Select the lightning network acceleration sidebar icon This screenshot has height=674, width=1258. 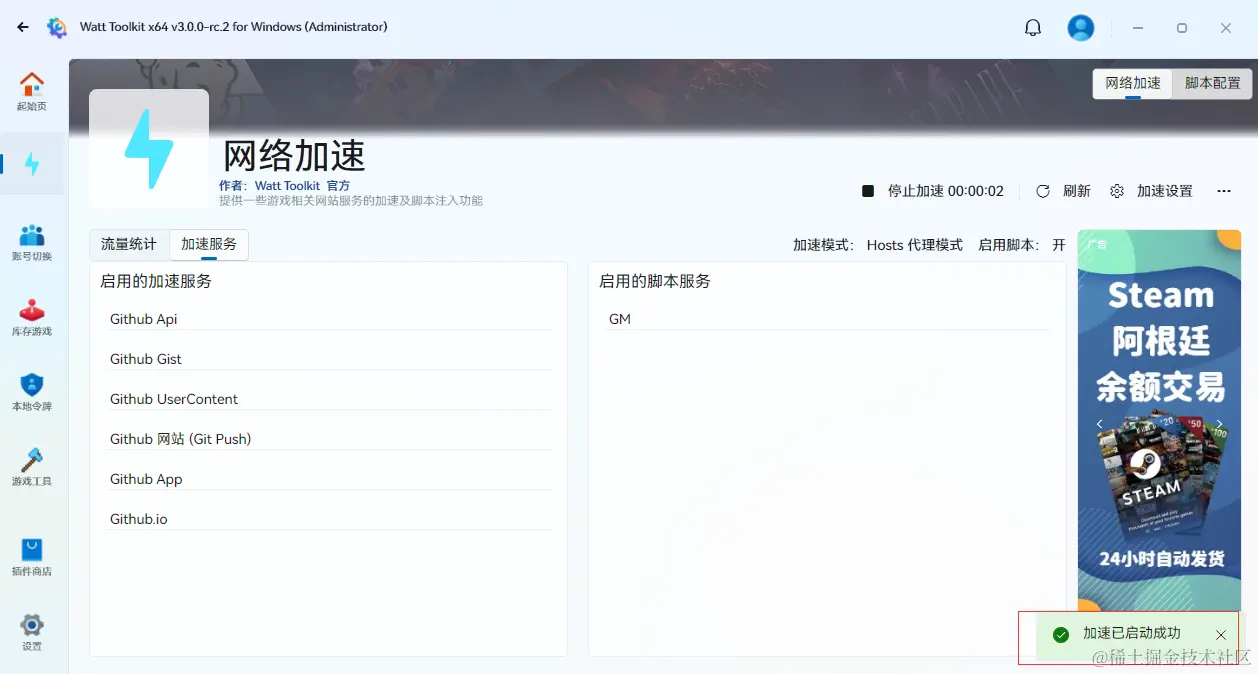32,164
